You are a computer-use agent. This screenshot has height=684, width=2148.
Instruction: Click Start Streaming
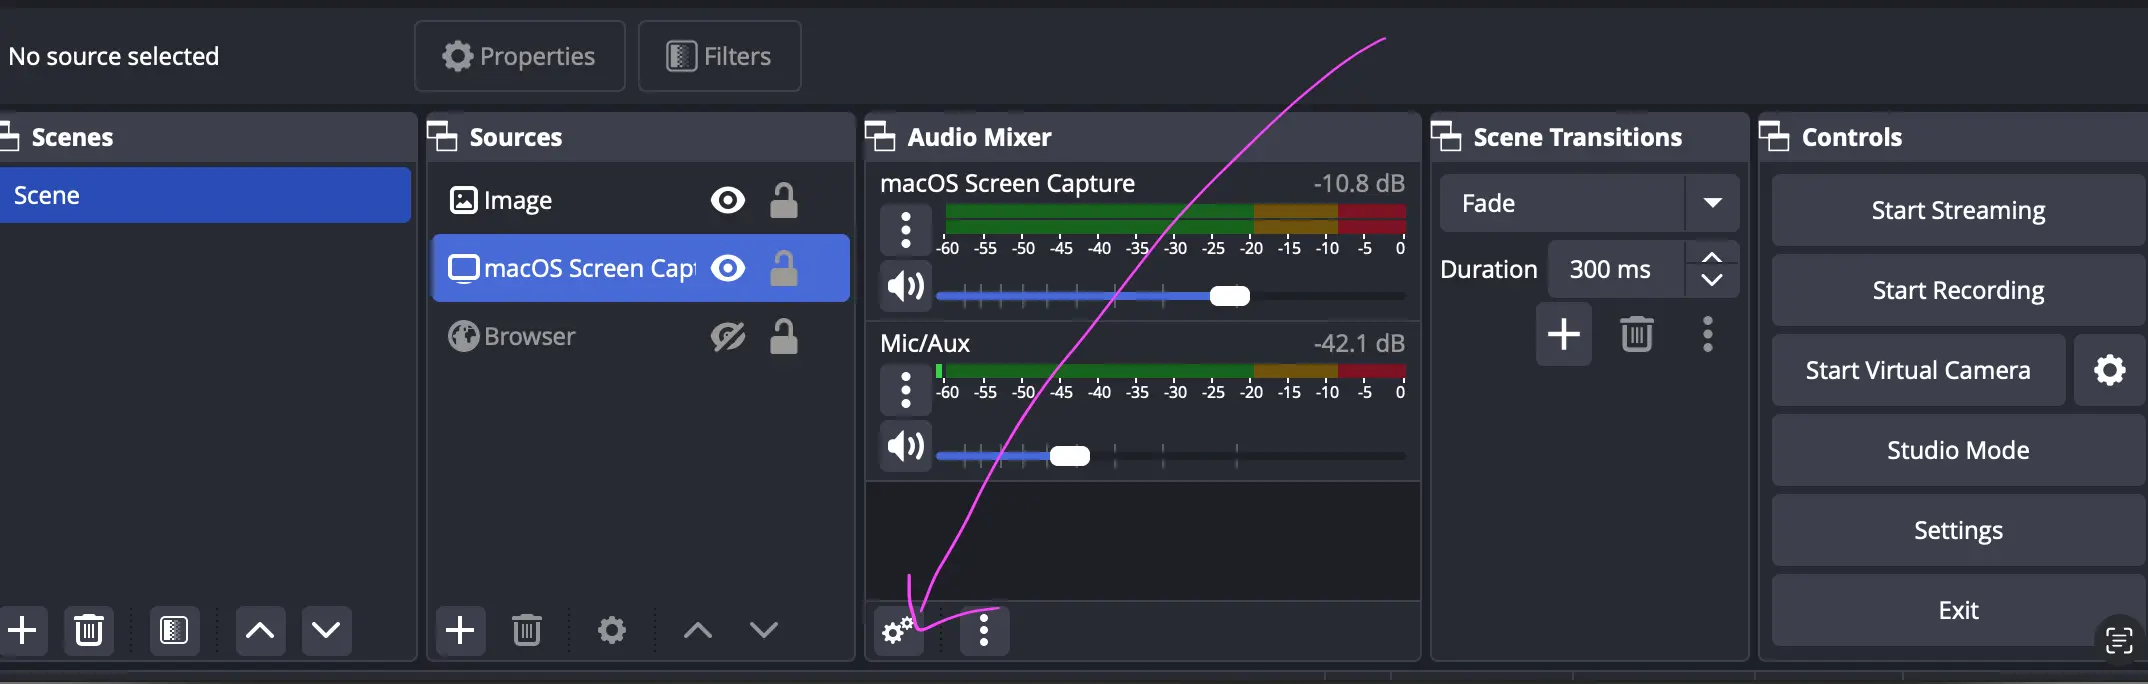[x=1958, y=210]
